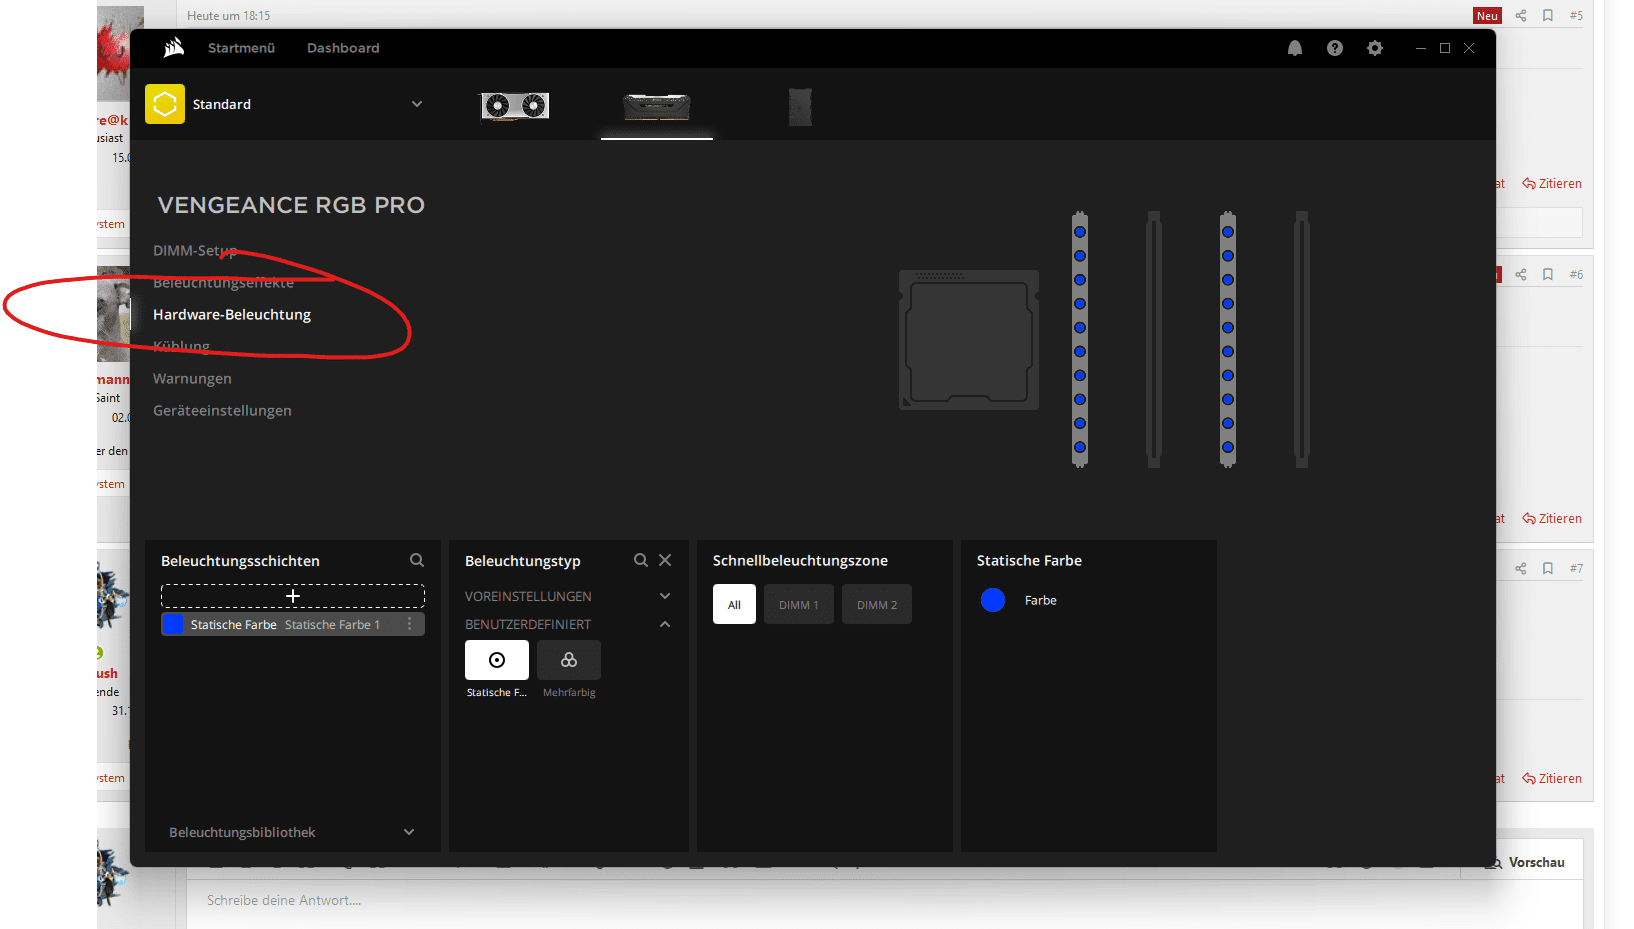1634x929 pixels.
Task: Search in Beleuchtungstyp panel
Action: click(x=641, y=560)
